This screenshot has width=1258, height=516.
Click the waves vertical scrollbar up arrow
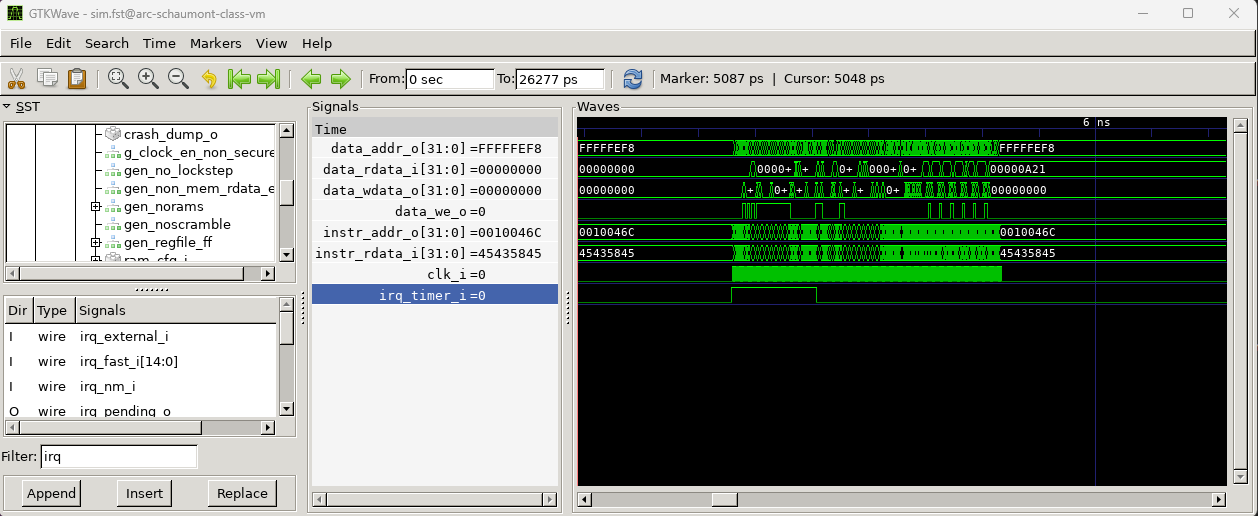(1241, 126)
